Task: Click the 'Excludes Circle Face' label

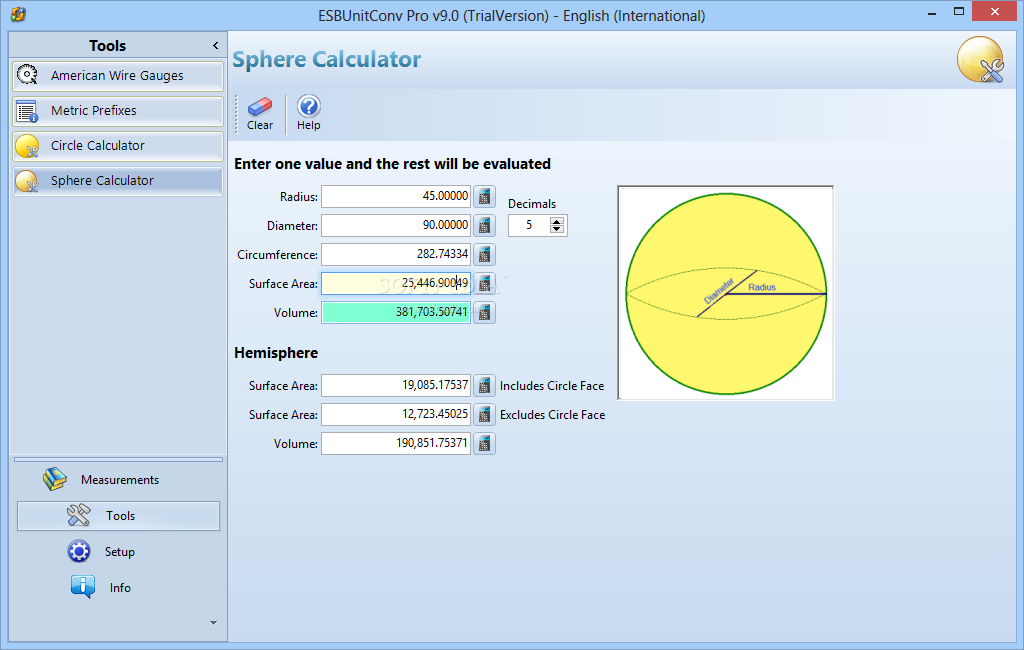Action: pos(552,415)
